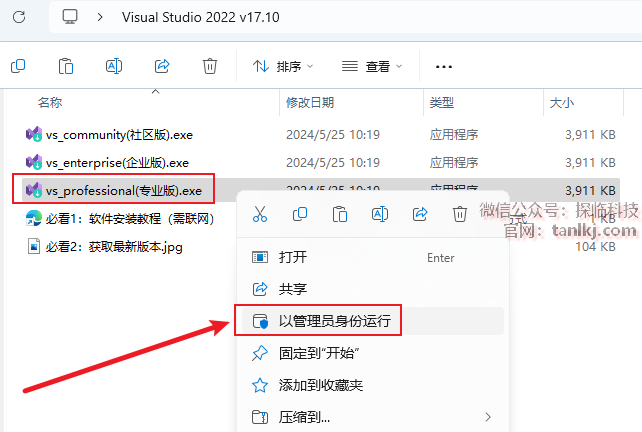Click the refresh button in address bar

click(x=19, y=17)
